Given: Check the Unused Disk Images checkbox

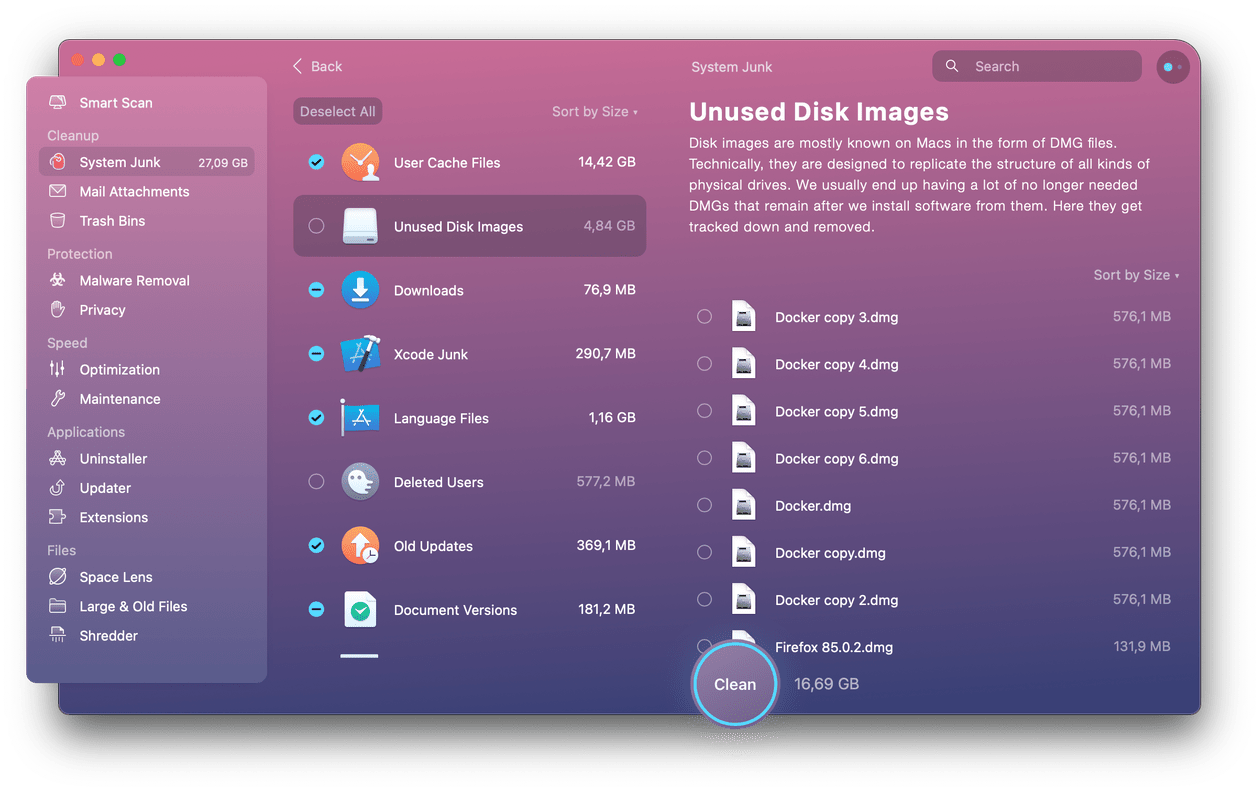Looking at the screenshot, I should pyautogui.click(x=316, y=226).
